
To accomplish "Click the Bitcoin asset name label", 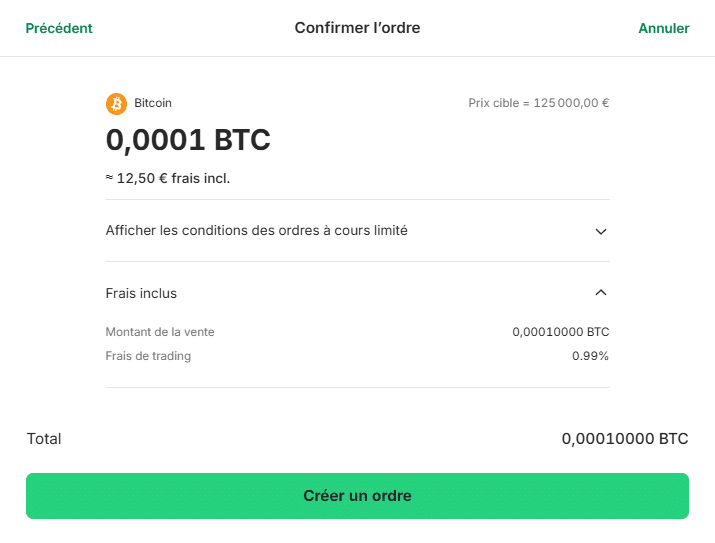I will click(x=153, y=103).
